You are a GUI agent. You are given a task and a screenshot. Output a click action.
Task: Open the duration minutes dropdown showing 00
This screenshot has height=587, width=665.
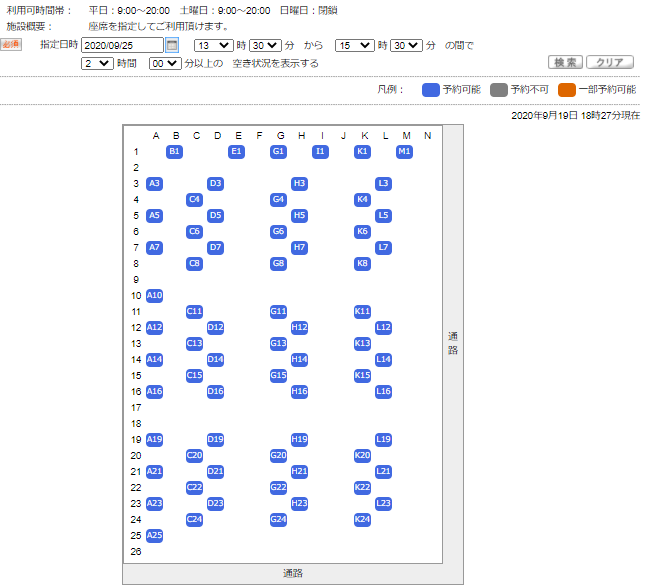[x=164, y=63]
